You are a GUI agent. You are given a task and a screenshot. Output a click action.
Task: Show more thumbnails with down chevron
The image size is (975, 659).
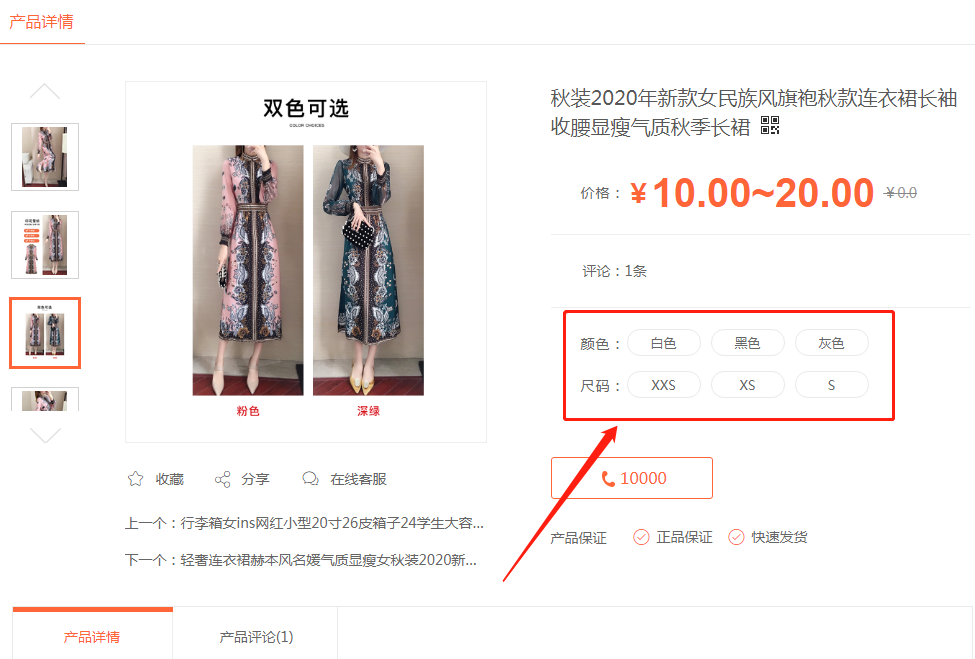coord(45,435)
